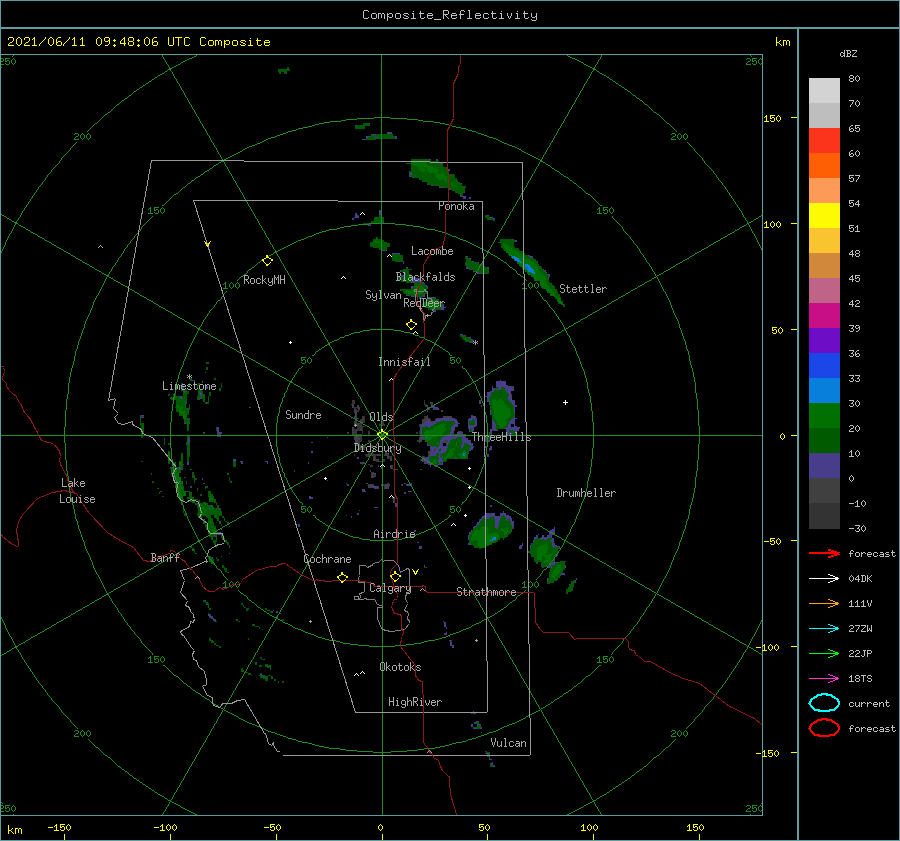The image size is (900, 841).
Task: Click the HighRiver town label
Action: (x=415, y=702)
